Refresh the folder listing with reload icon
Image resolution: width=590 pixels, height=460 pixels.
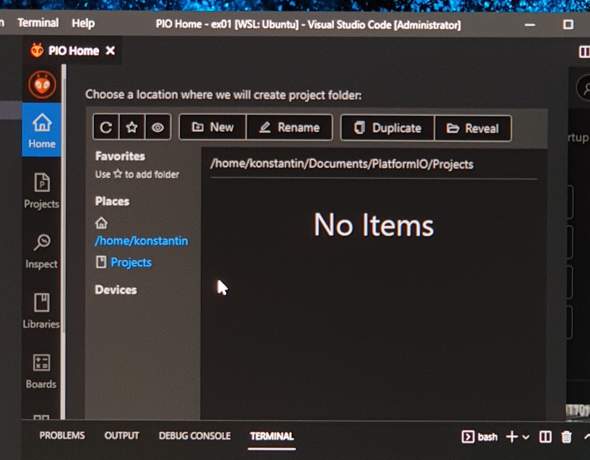pyautogui.click(x=106, y=128)
